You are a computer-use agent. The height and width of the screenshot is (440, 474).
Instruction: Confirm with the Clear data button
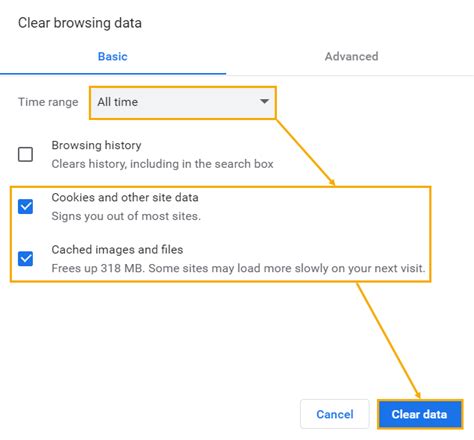[x=420, y=414]
